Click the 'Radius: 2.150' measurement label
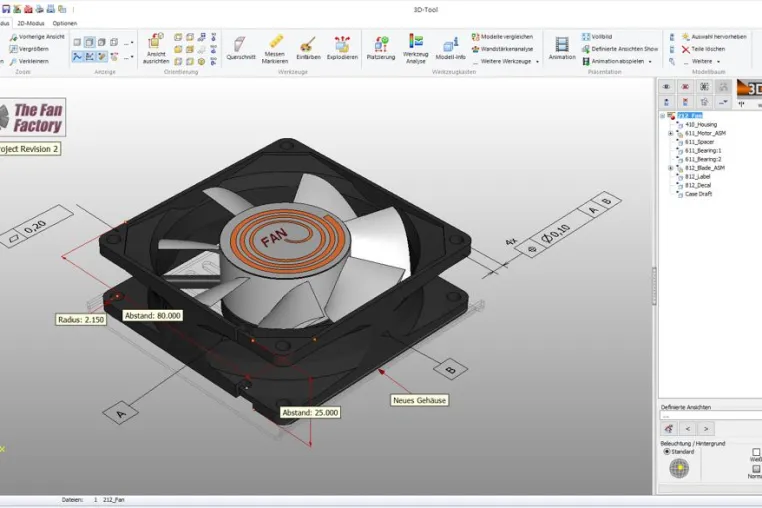 (x=81, y=320)
